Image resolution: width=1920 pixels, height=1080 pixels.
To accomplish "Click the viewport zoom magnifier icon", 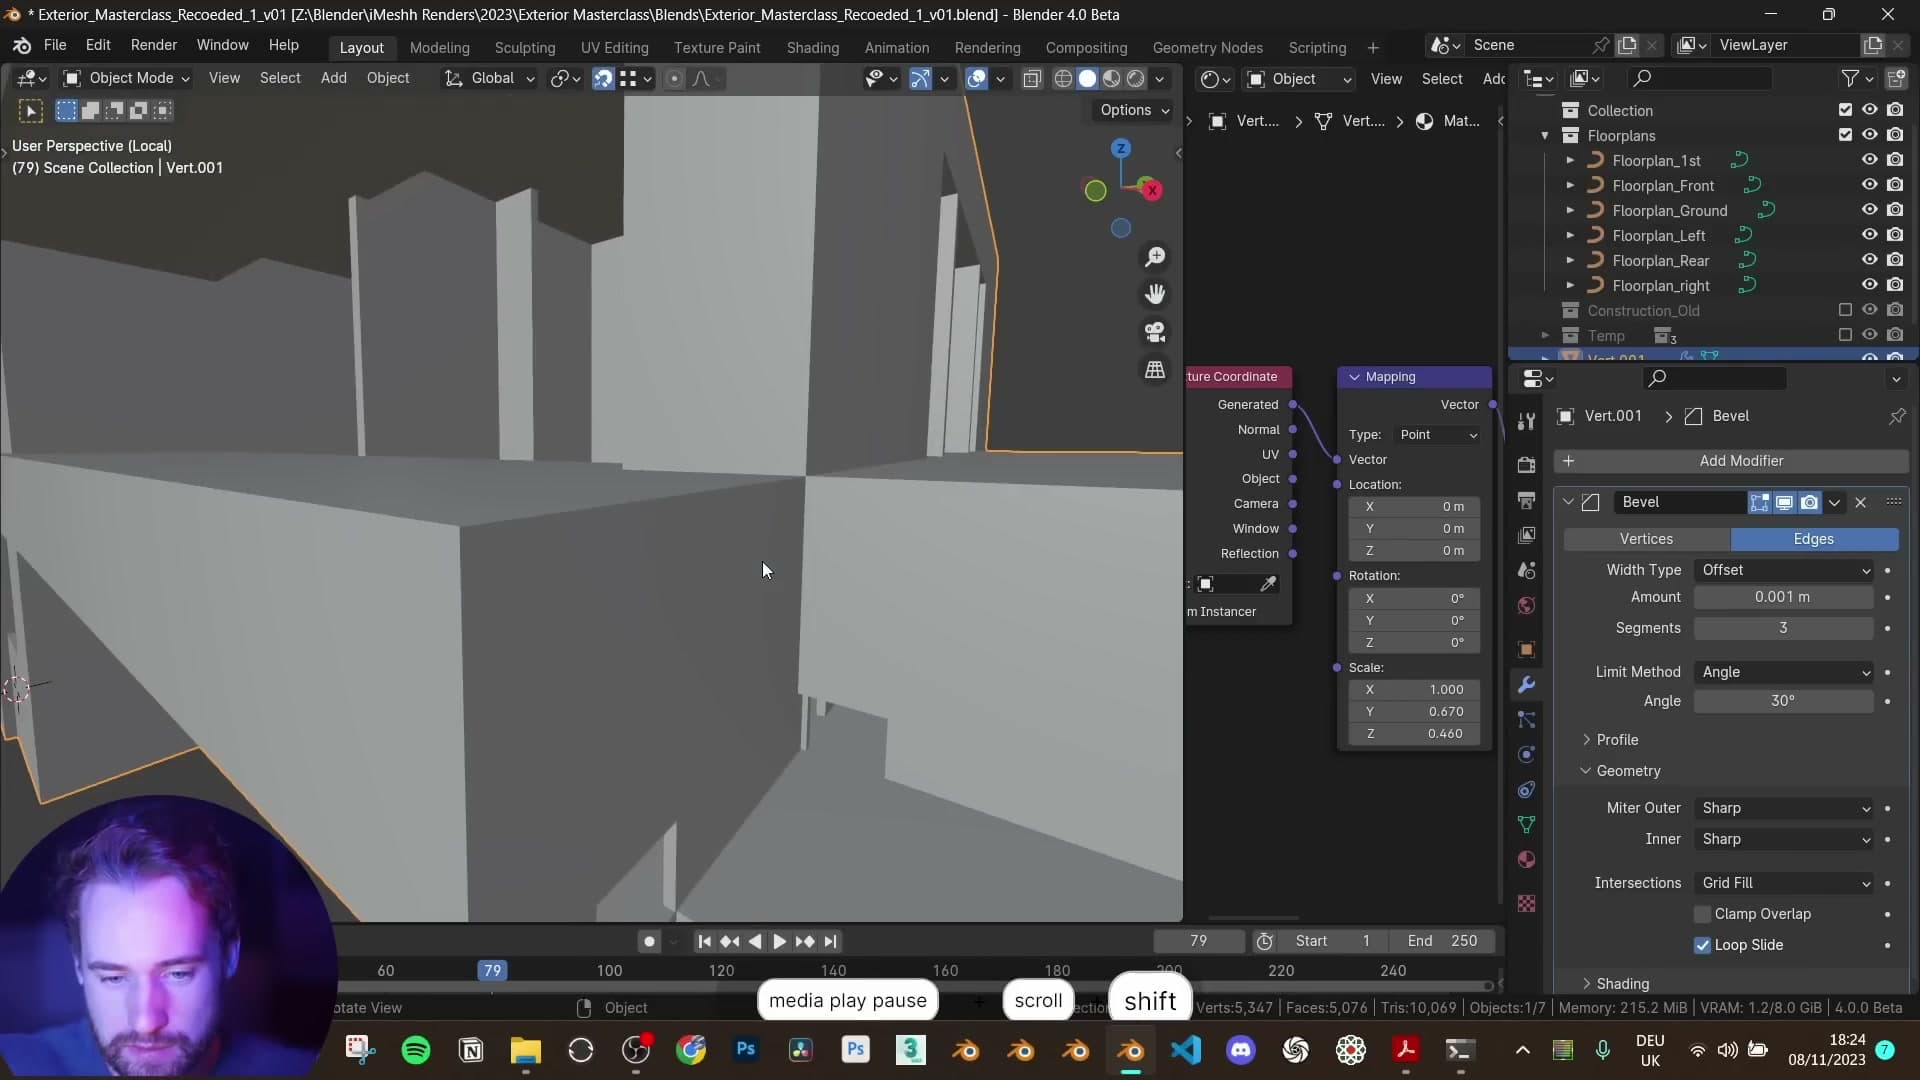I will (1155, 257).
